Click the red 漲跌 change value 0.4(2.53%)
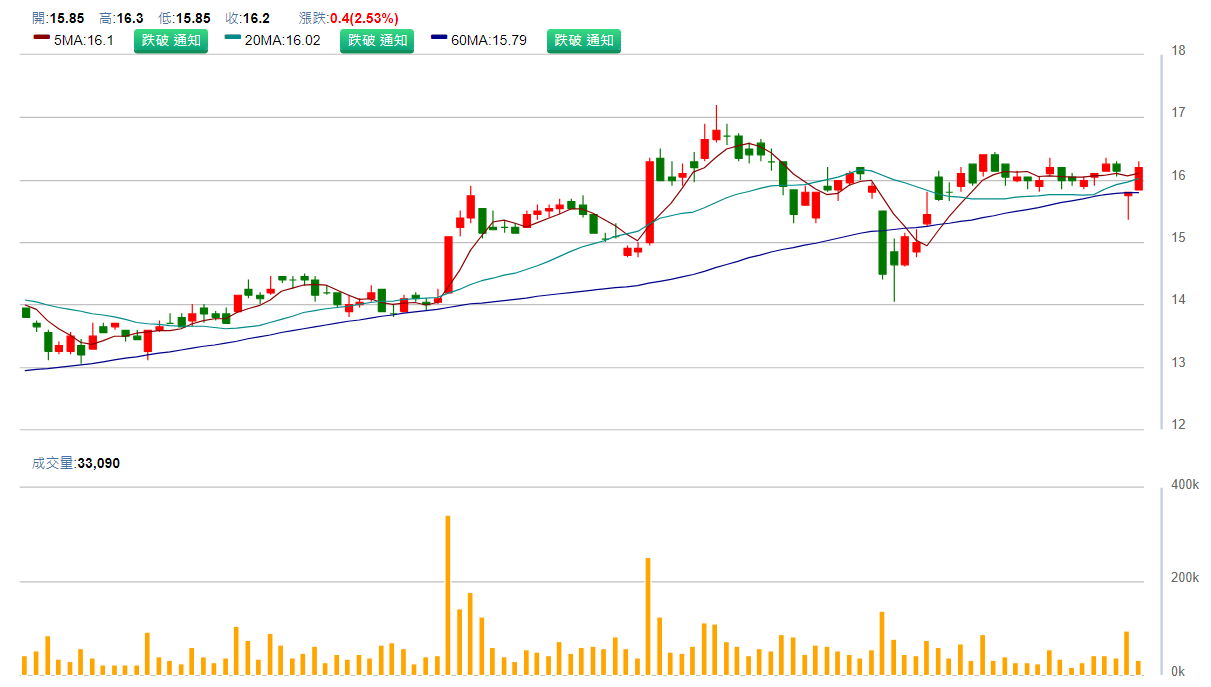The height and width of the screenshot is (687, 1211). (x=364, y=18)
